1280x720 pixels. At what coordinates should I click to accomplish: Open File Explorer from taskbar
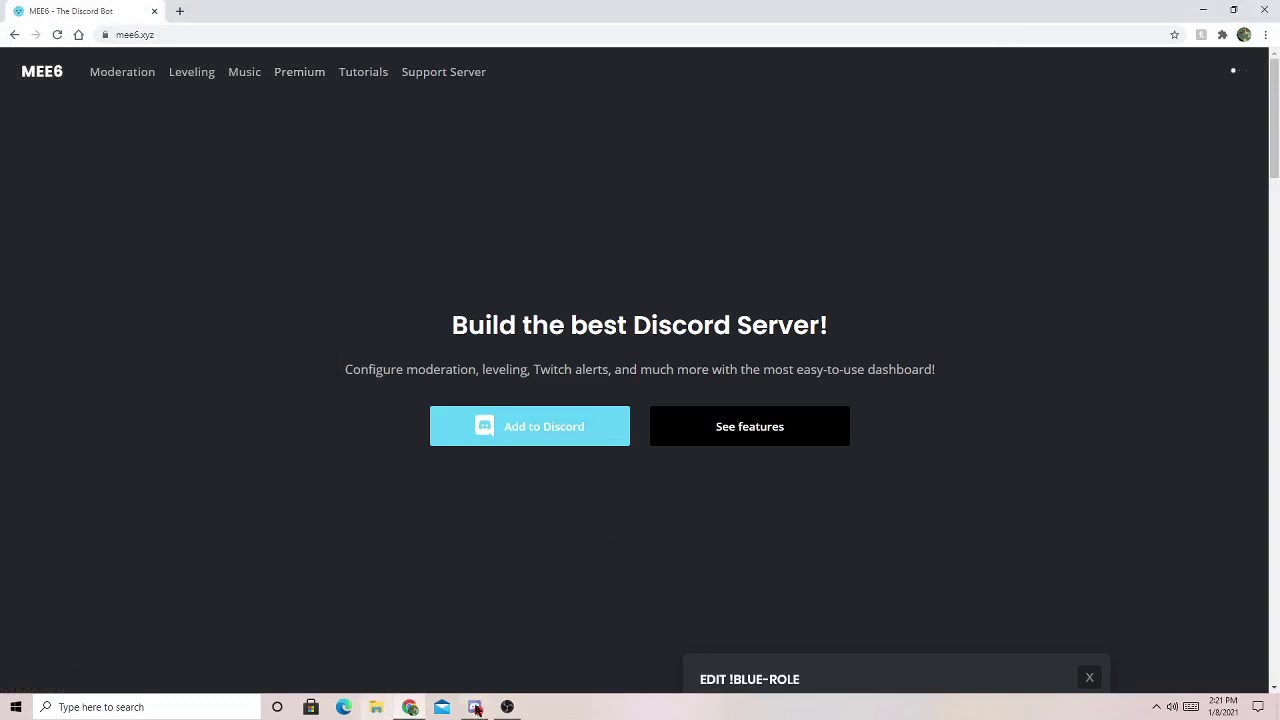point(376,707)
